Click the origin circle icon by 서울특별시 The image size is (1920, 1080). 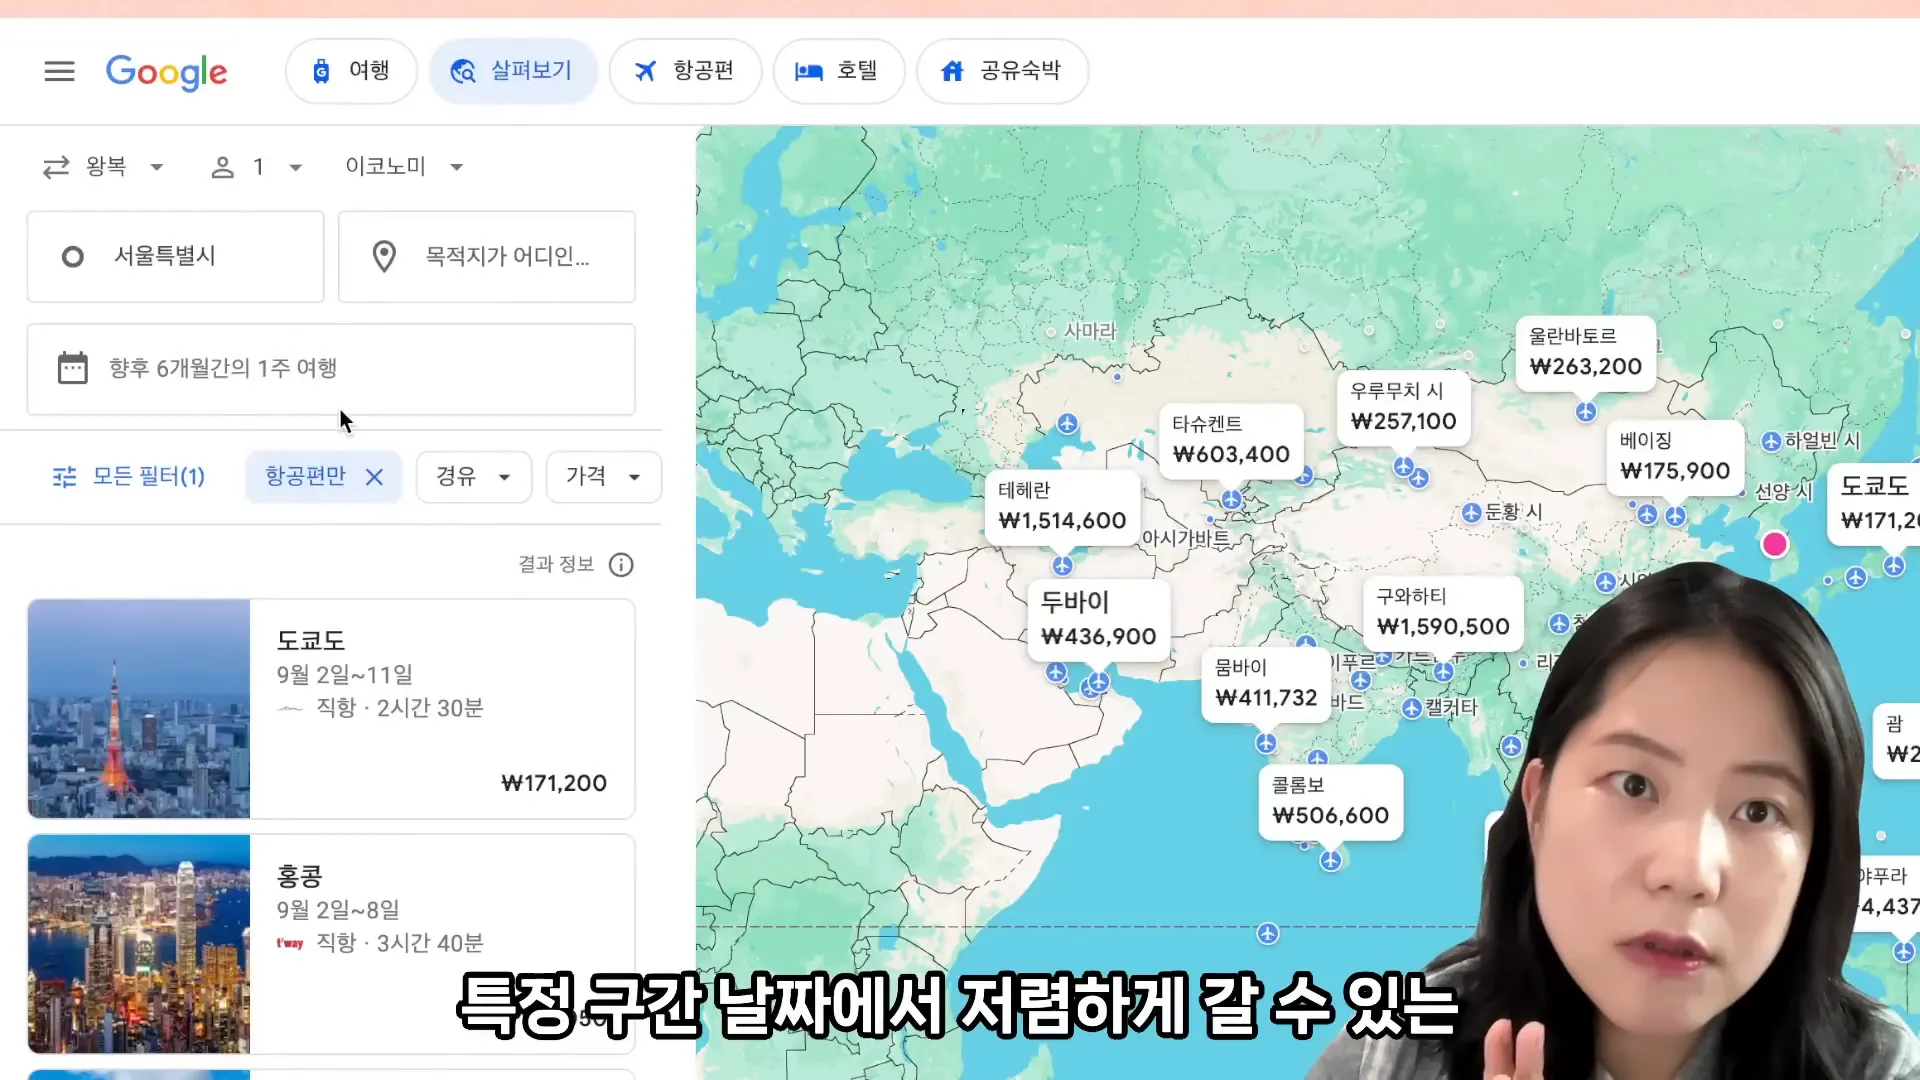coord(73,257)
